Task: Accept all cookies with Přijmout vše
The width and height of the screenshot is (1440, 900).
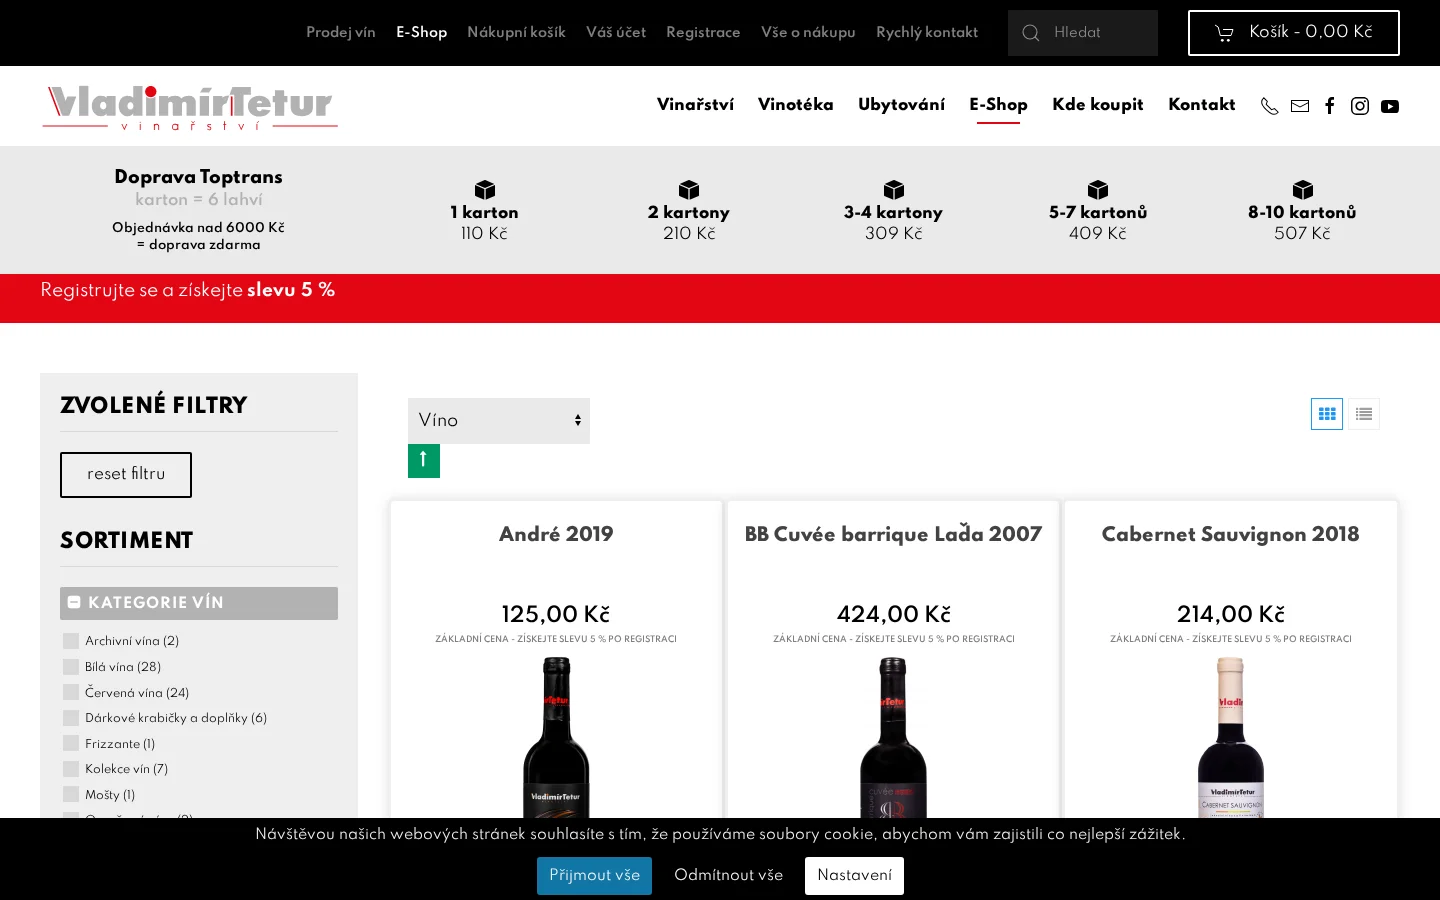Action: (594, 876)
